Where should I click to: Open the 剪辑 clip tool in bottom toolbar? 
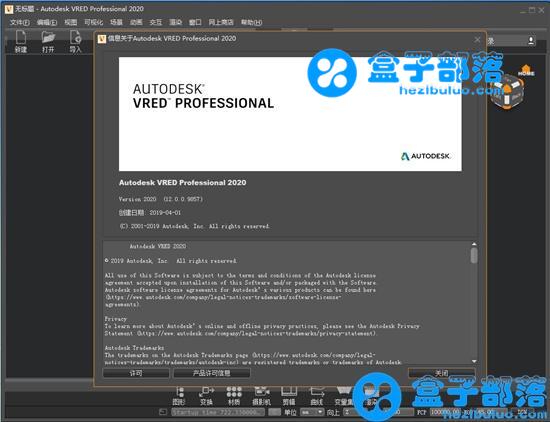coord(289,396)
